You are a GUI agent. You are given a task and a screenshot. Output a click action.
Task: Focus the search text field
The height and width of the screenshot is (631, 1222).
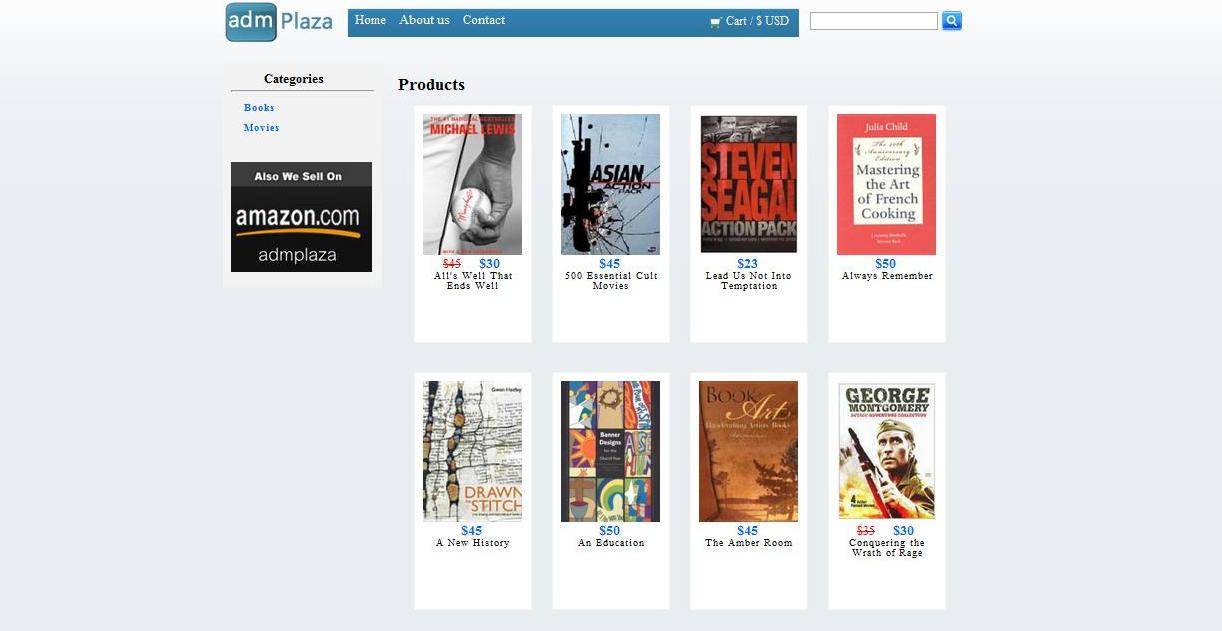873,21
